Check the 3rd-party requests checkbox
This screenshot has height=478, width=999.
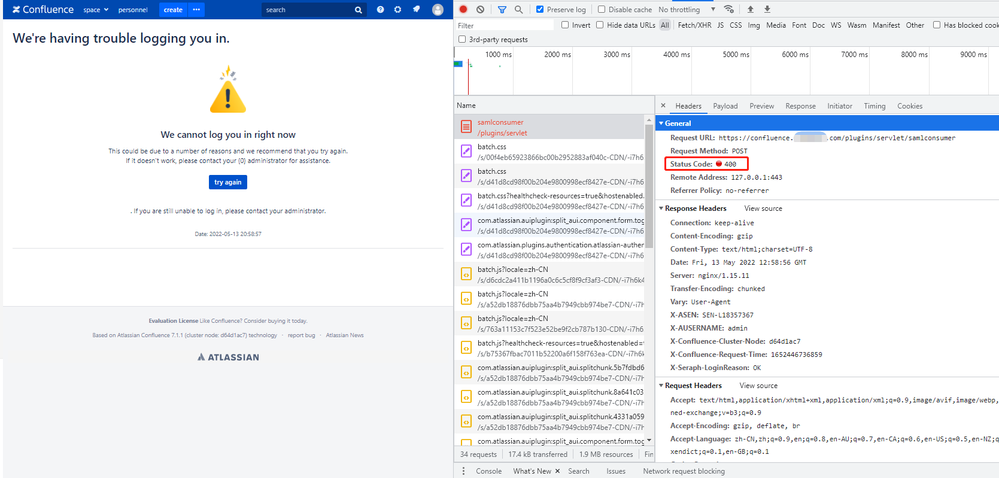pos(462,40)
